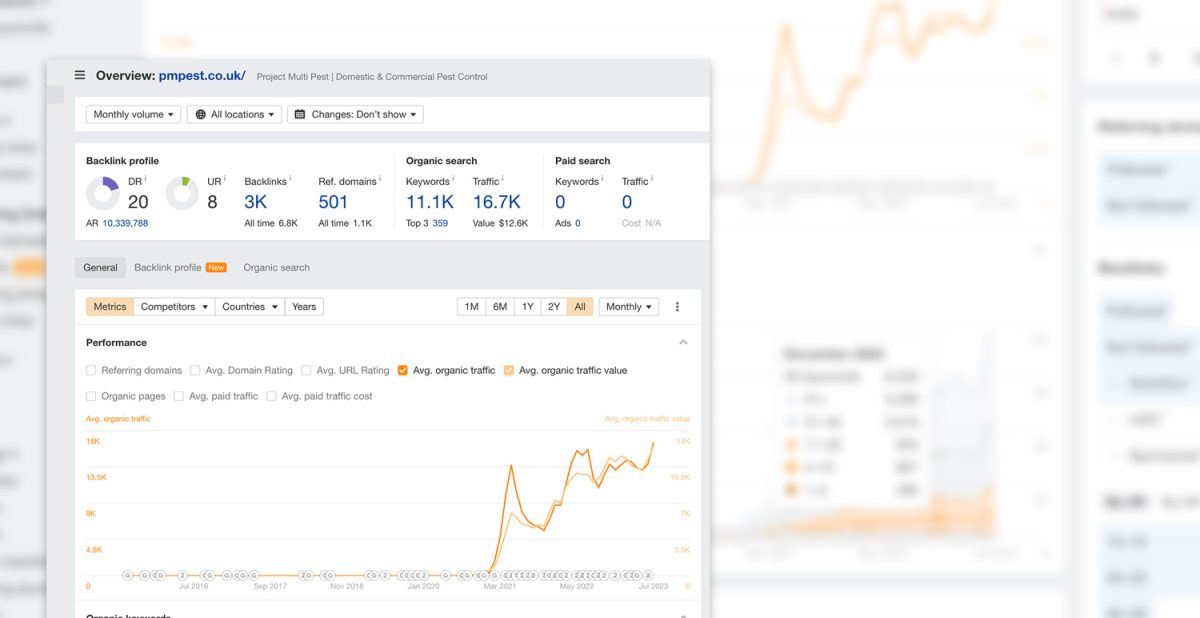Uncheck Avg. organic traffic value
1200x618 pixels.
508,370
